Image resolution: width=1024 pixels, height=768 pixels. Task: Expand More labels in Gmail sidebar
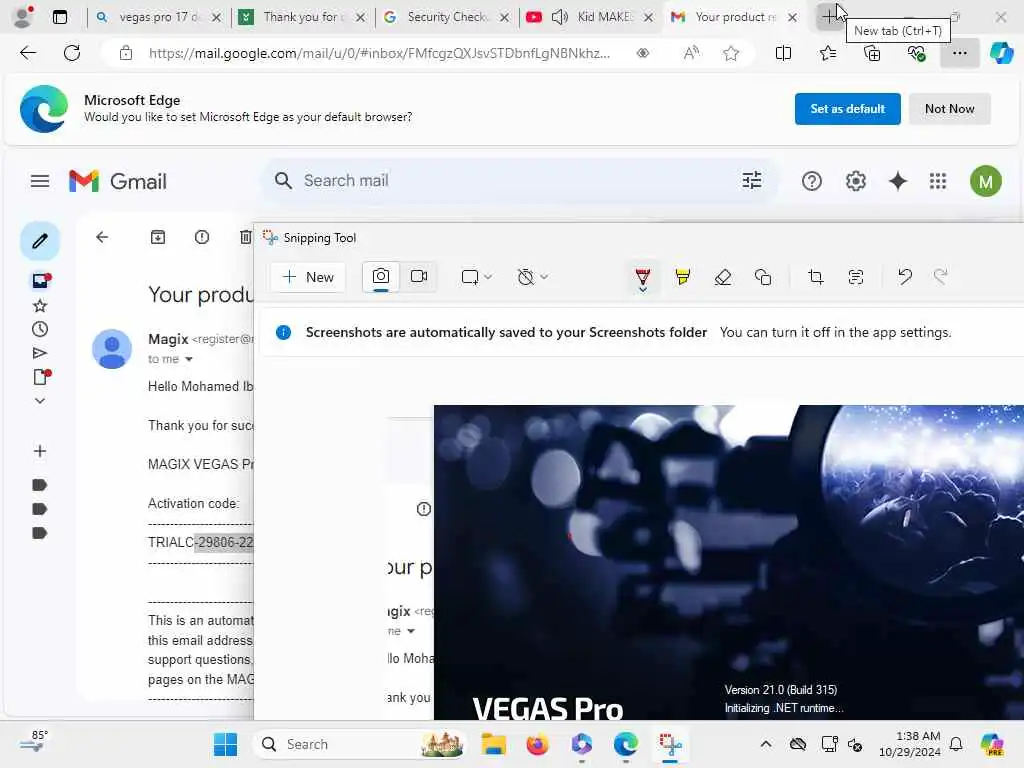coord(40,400)
